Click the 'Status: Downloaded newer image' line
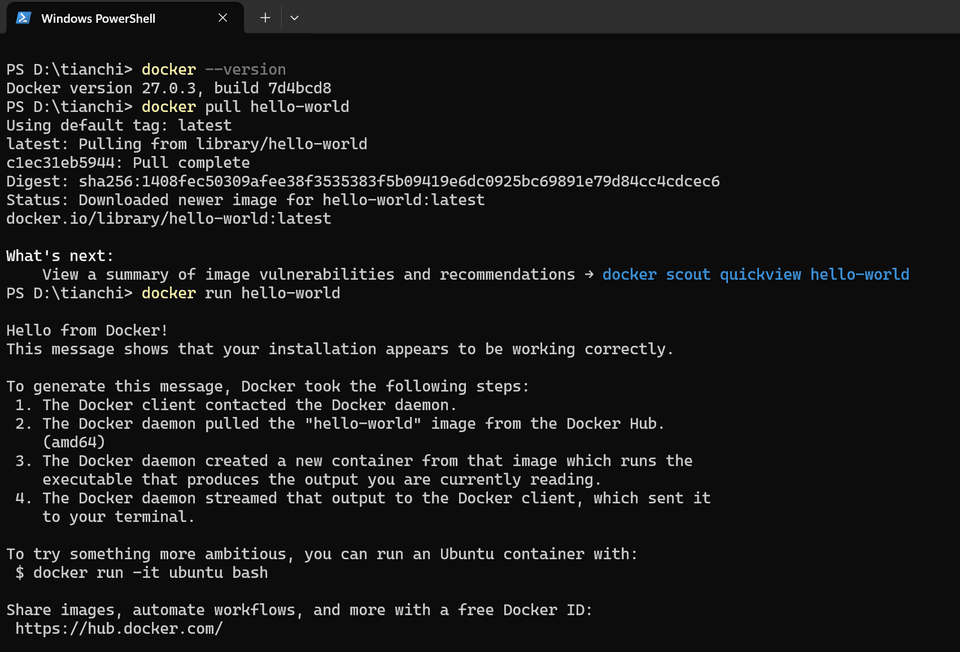The height and width of the screenshot is (652, 960). pyautogui.click(x=245, y=200)
